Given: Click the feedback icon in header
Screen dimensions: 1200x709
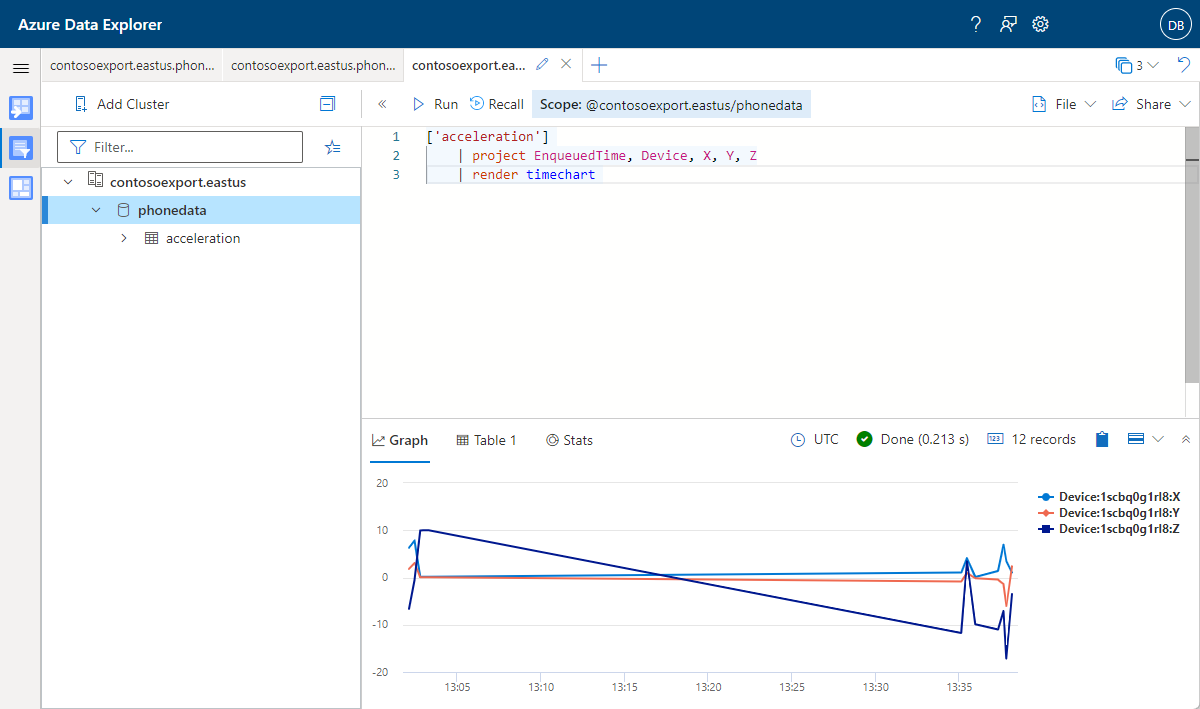Looking at the screenshot, I should click(x=1008, y=24).
